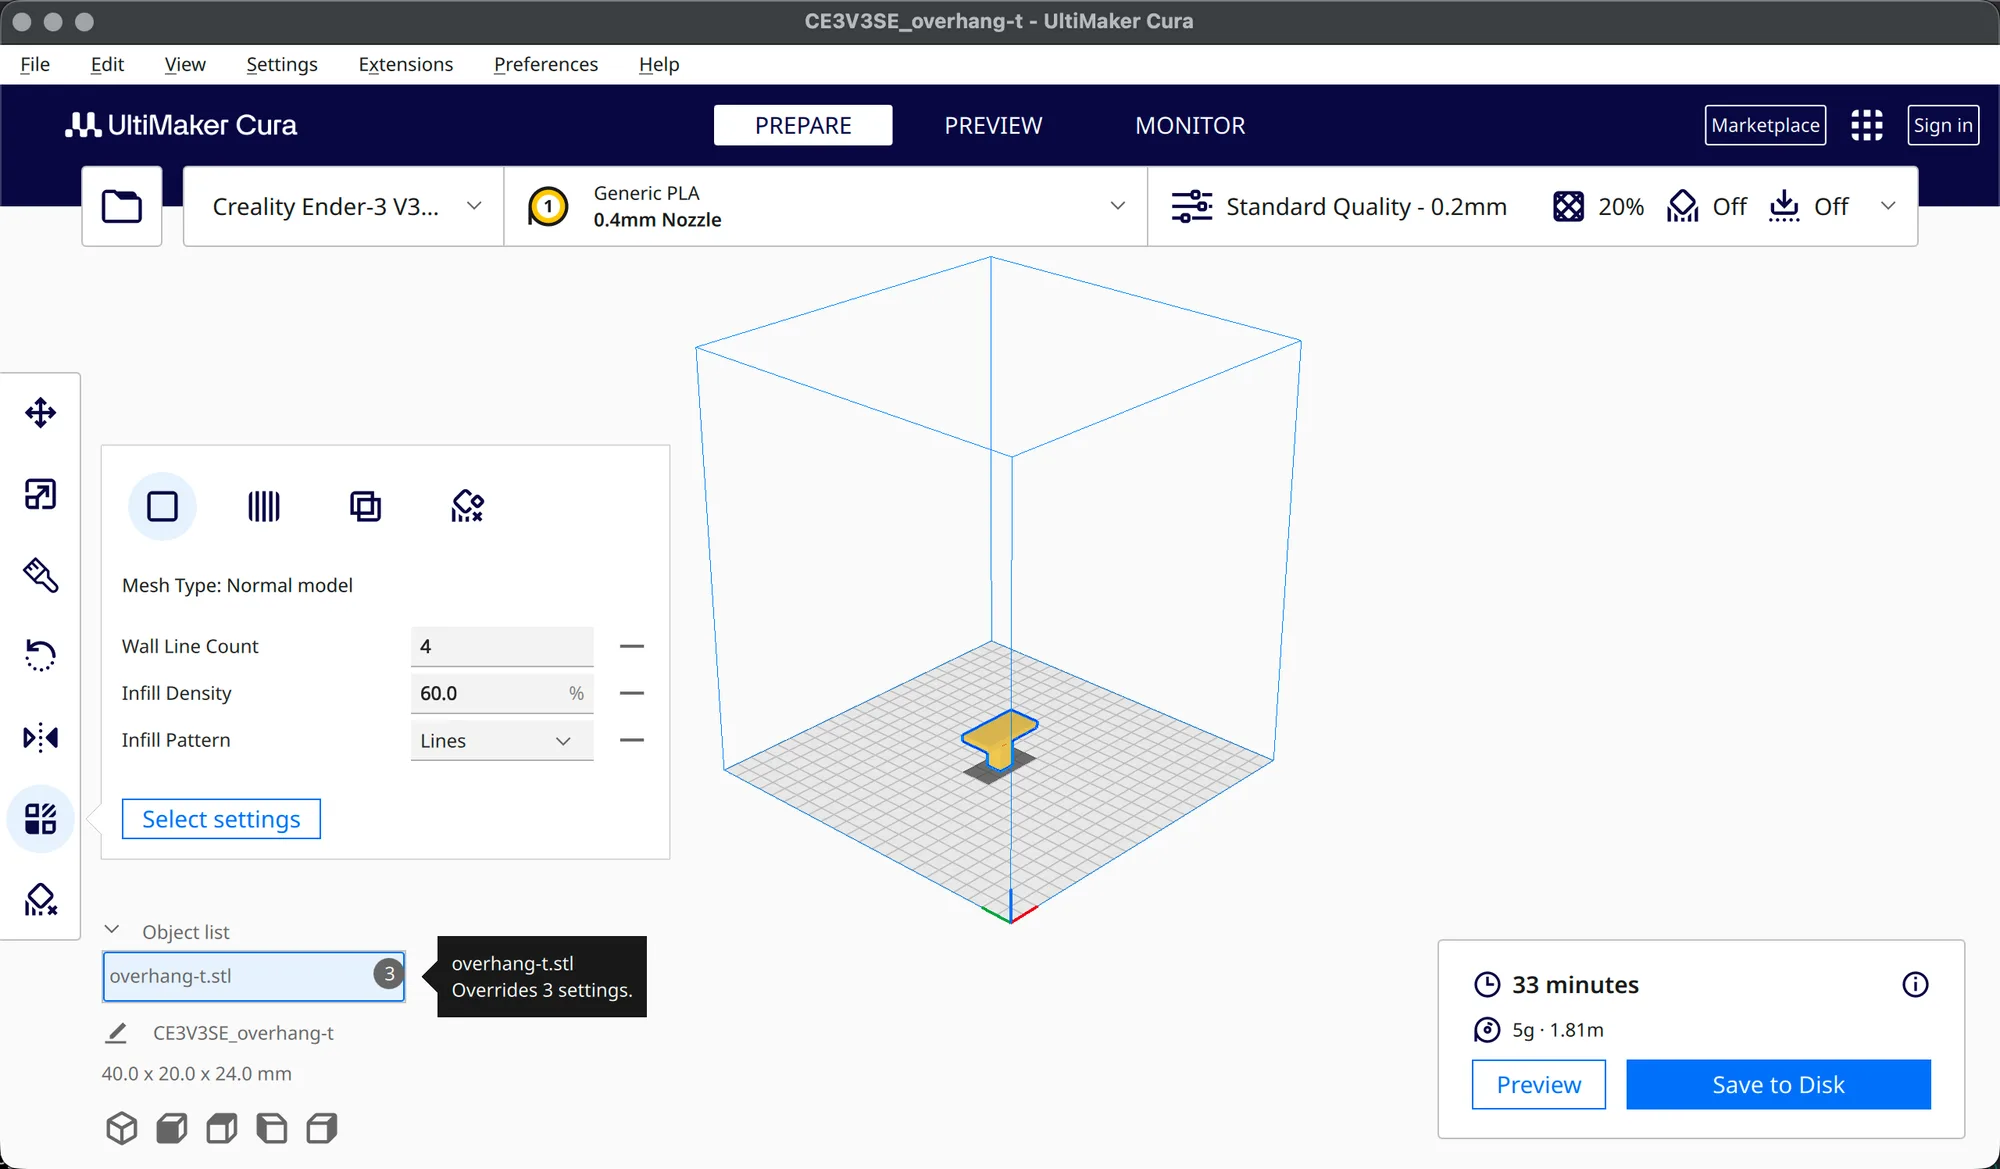Switch to the PREVIEW stage

coord(993,125)
